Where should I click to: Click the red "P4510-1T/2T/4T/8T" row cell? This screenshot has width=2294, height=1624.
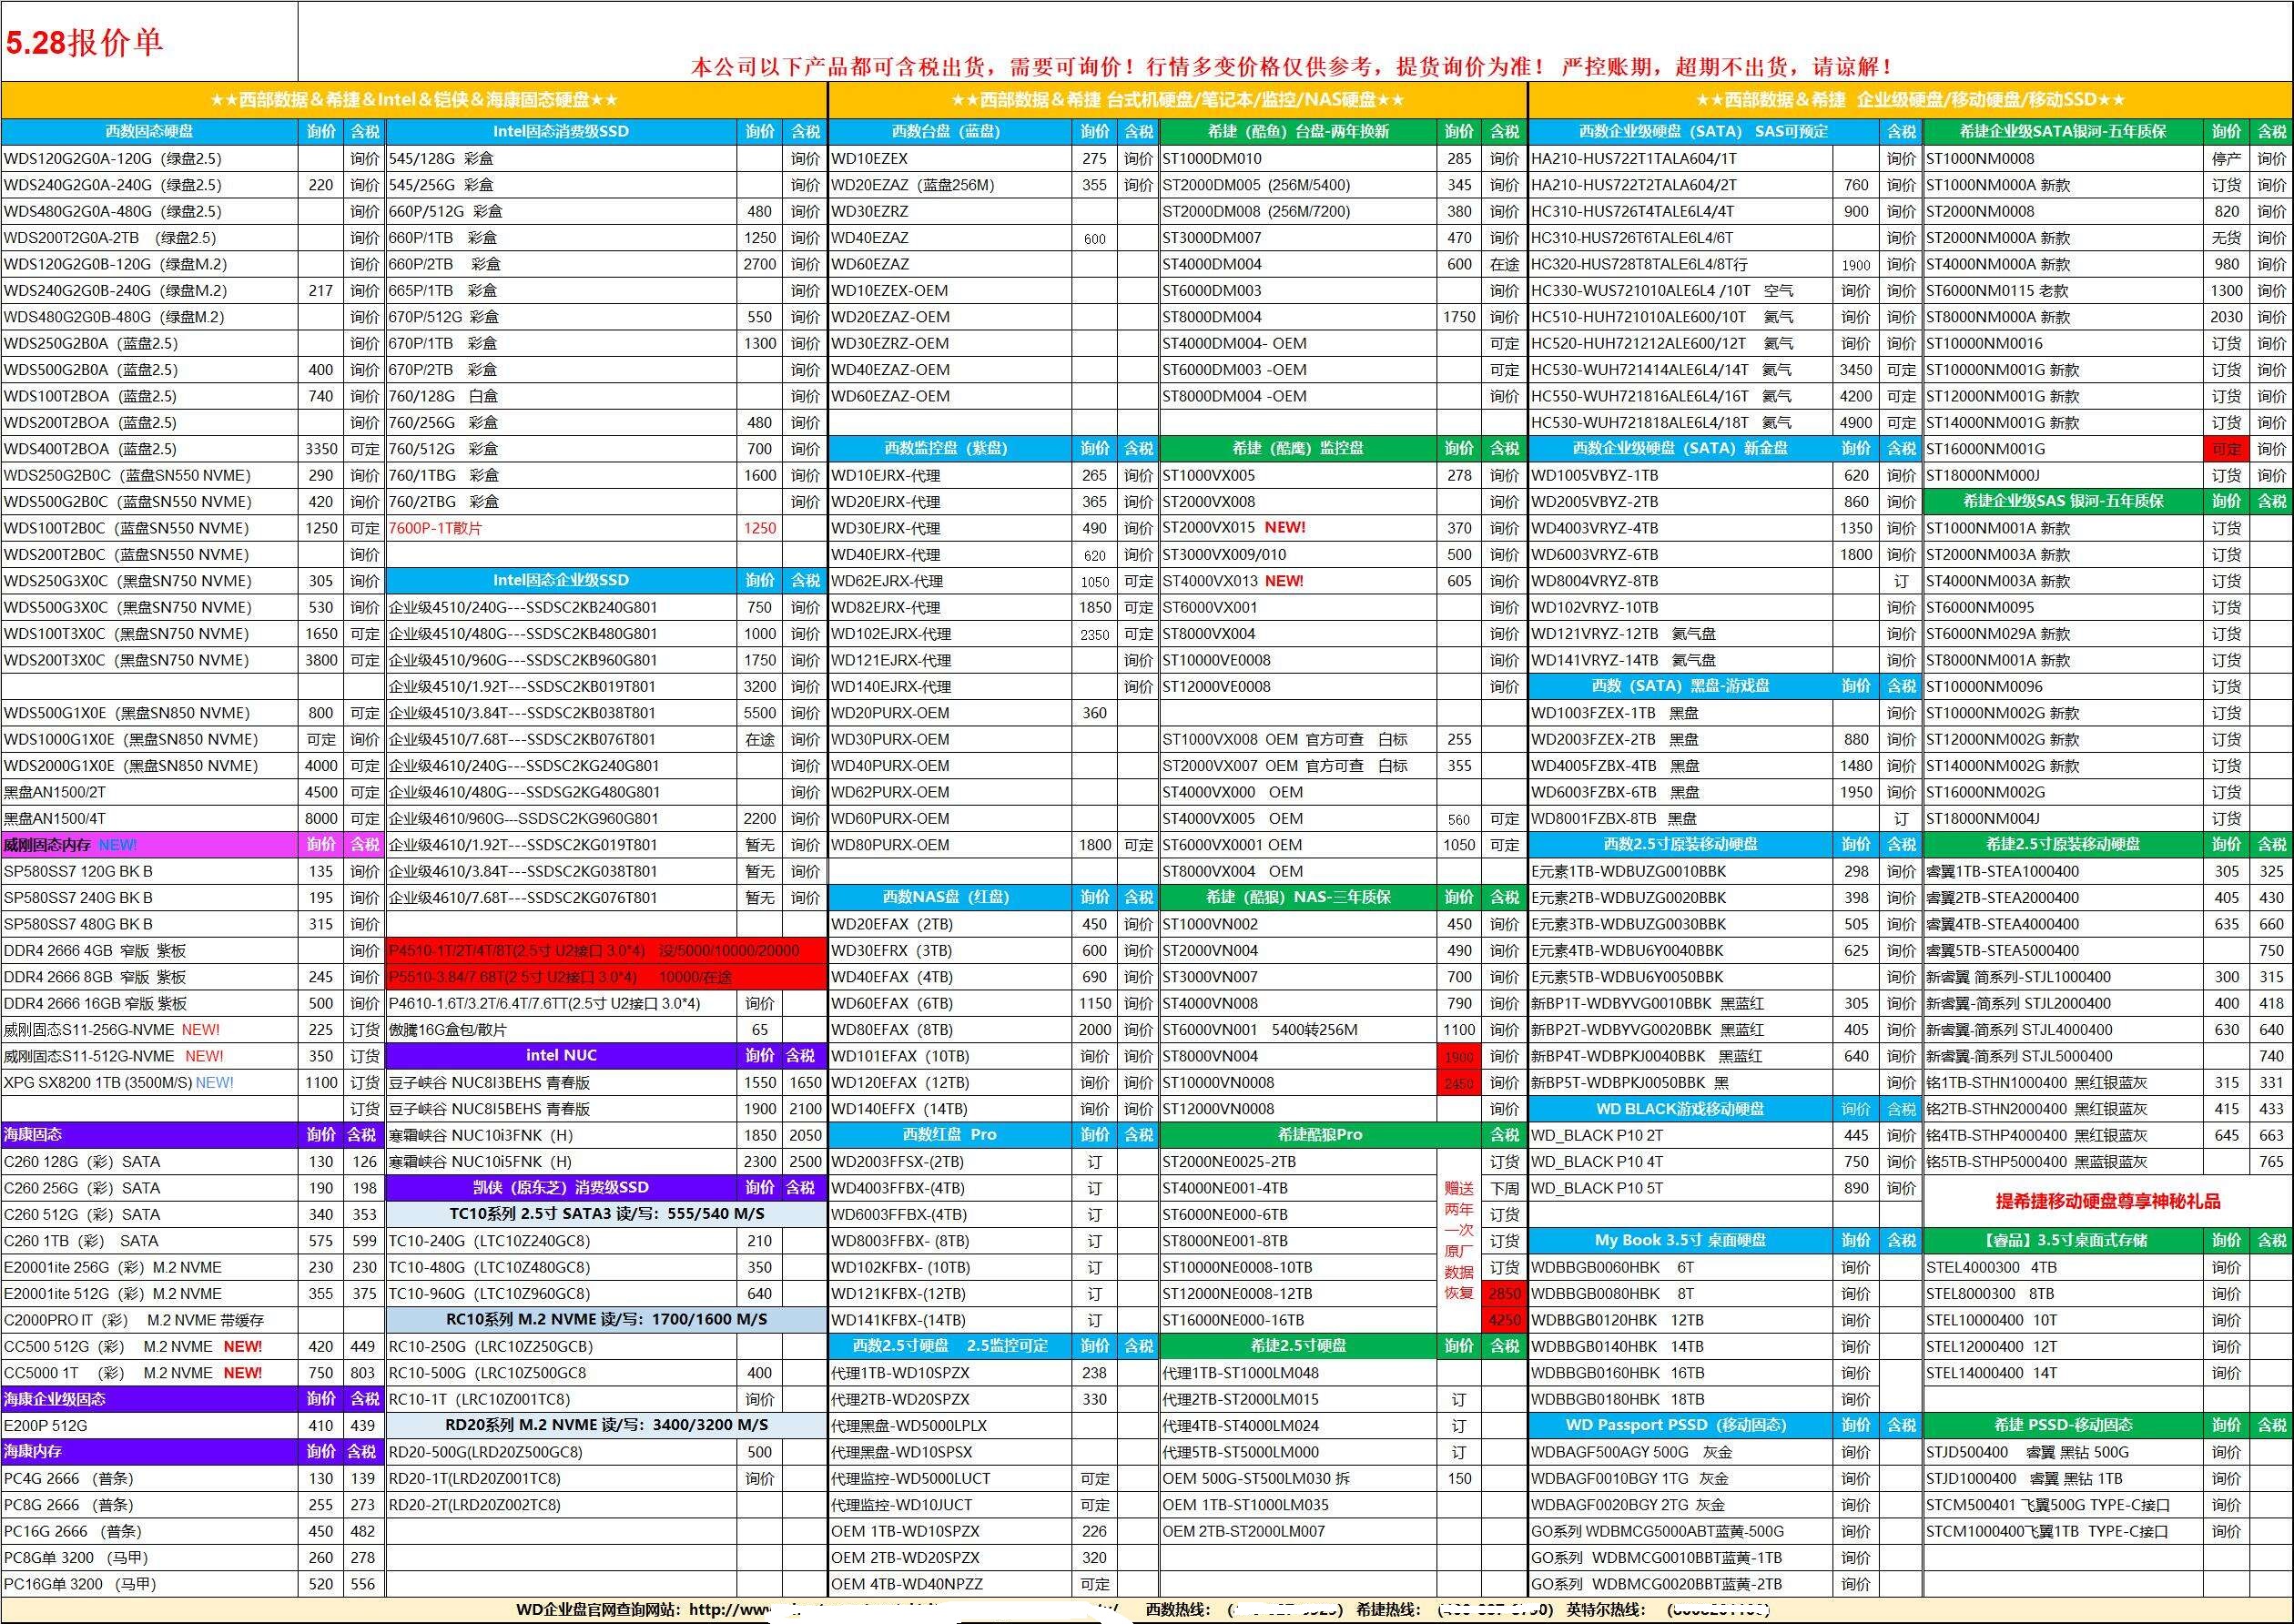point(606,950)
